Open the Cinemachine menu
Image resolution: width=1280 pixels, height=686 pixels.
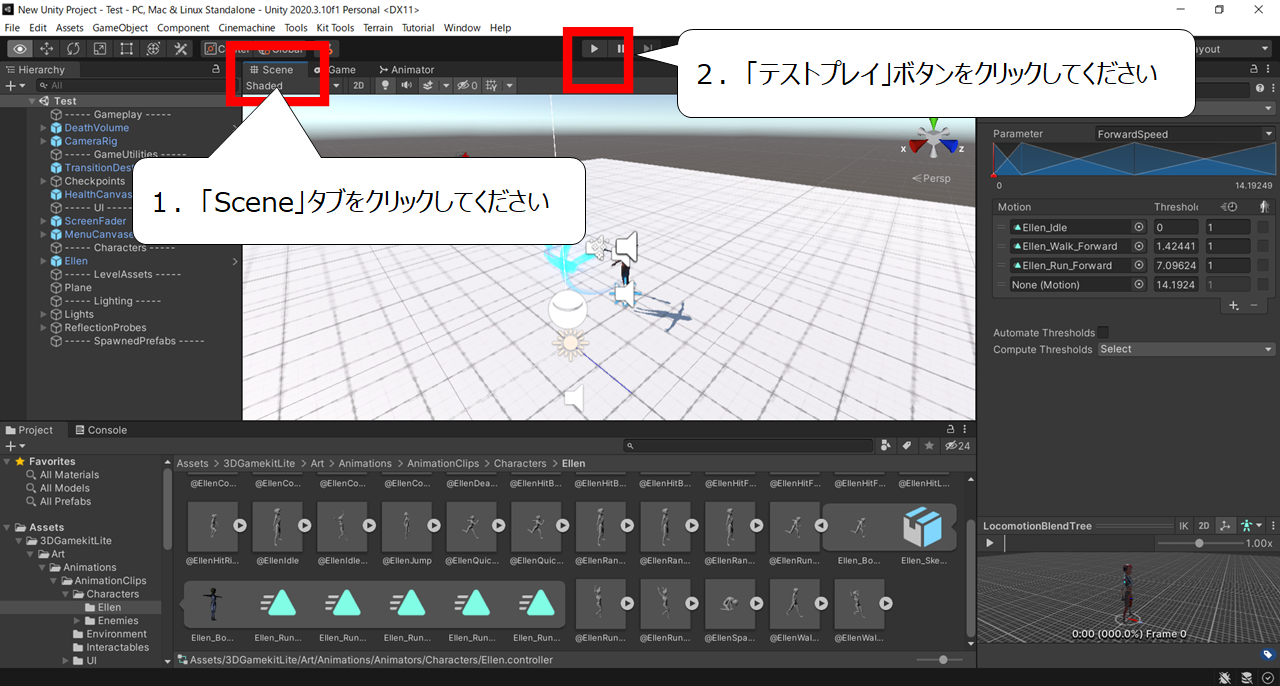point(247,28)
